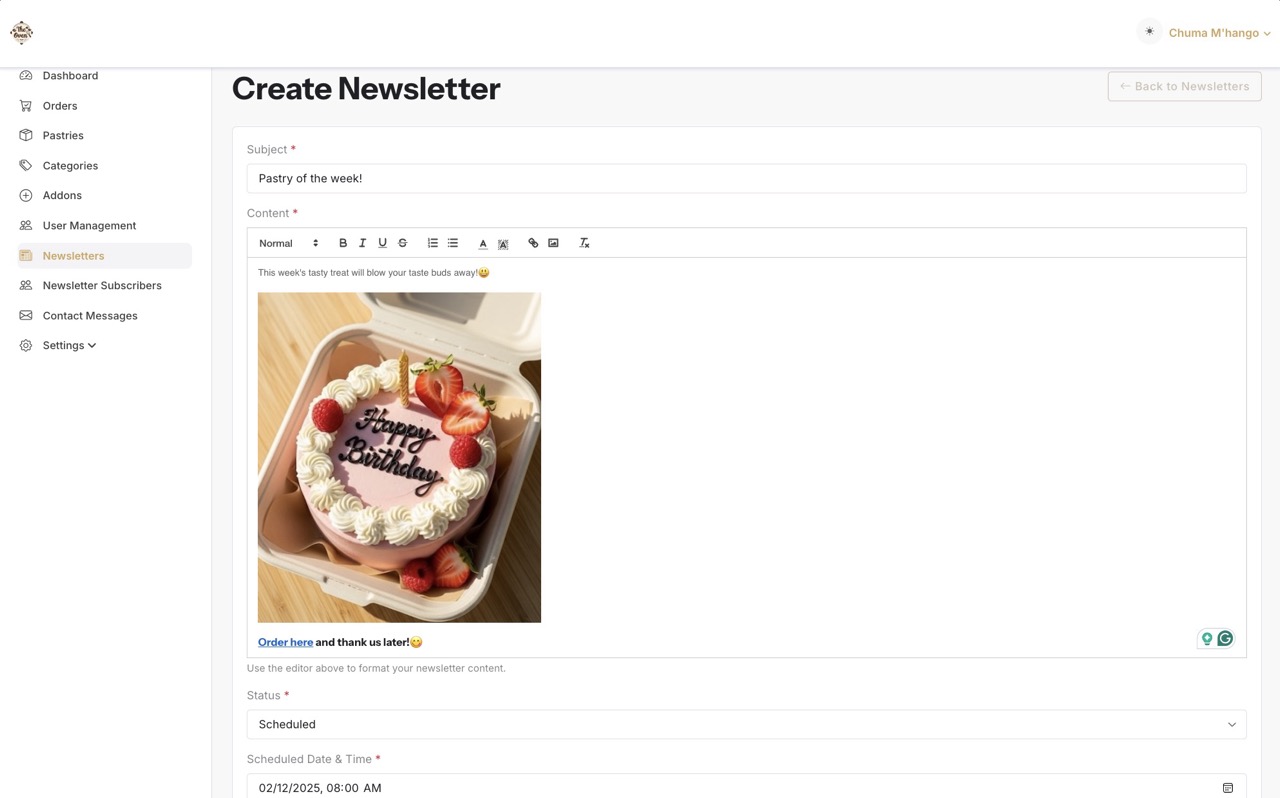Open the text color picker
The image size is (1280, 798).
point(483,243)
